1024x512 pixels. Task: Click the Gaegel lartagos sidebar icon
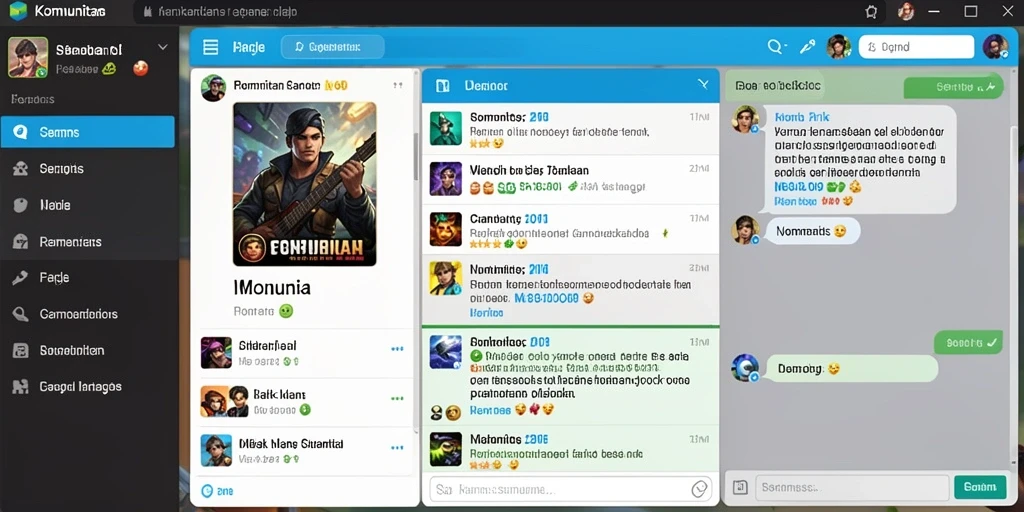click(20, 387)
